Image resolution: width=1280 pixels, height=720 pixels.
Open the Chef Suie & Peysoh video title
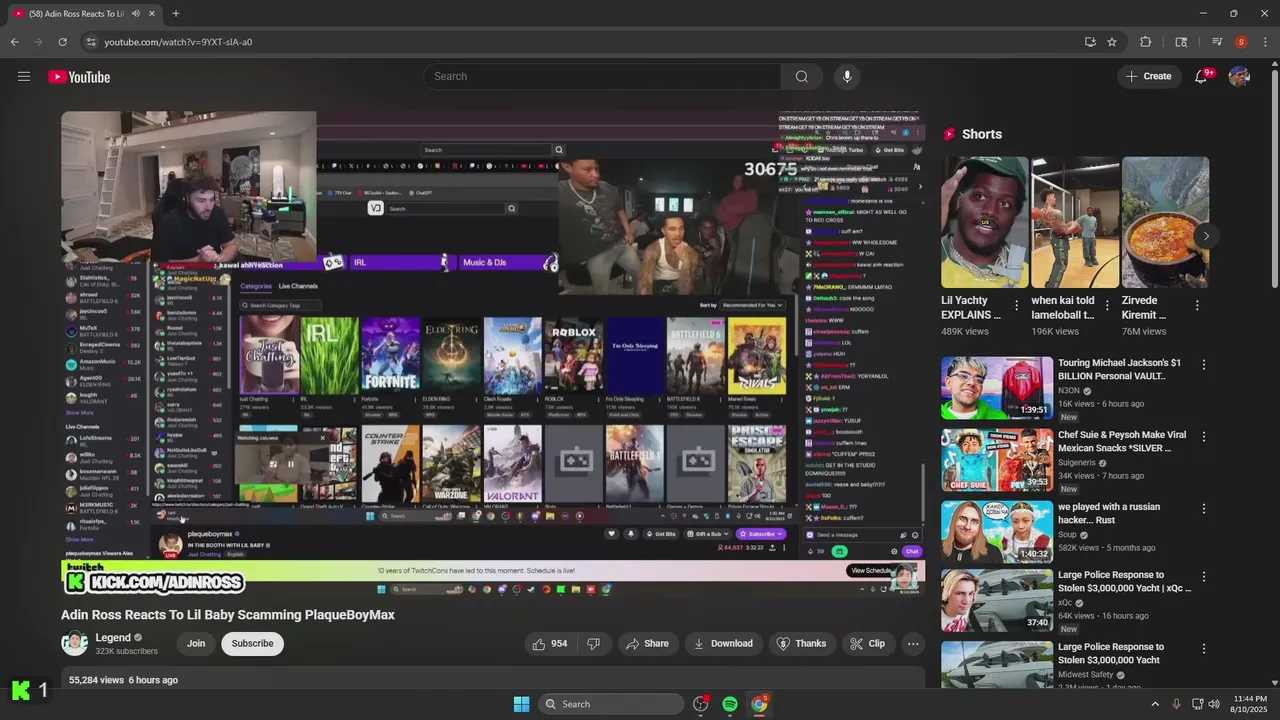tap(1122, 442)
